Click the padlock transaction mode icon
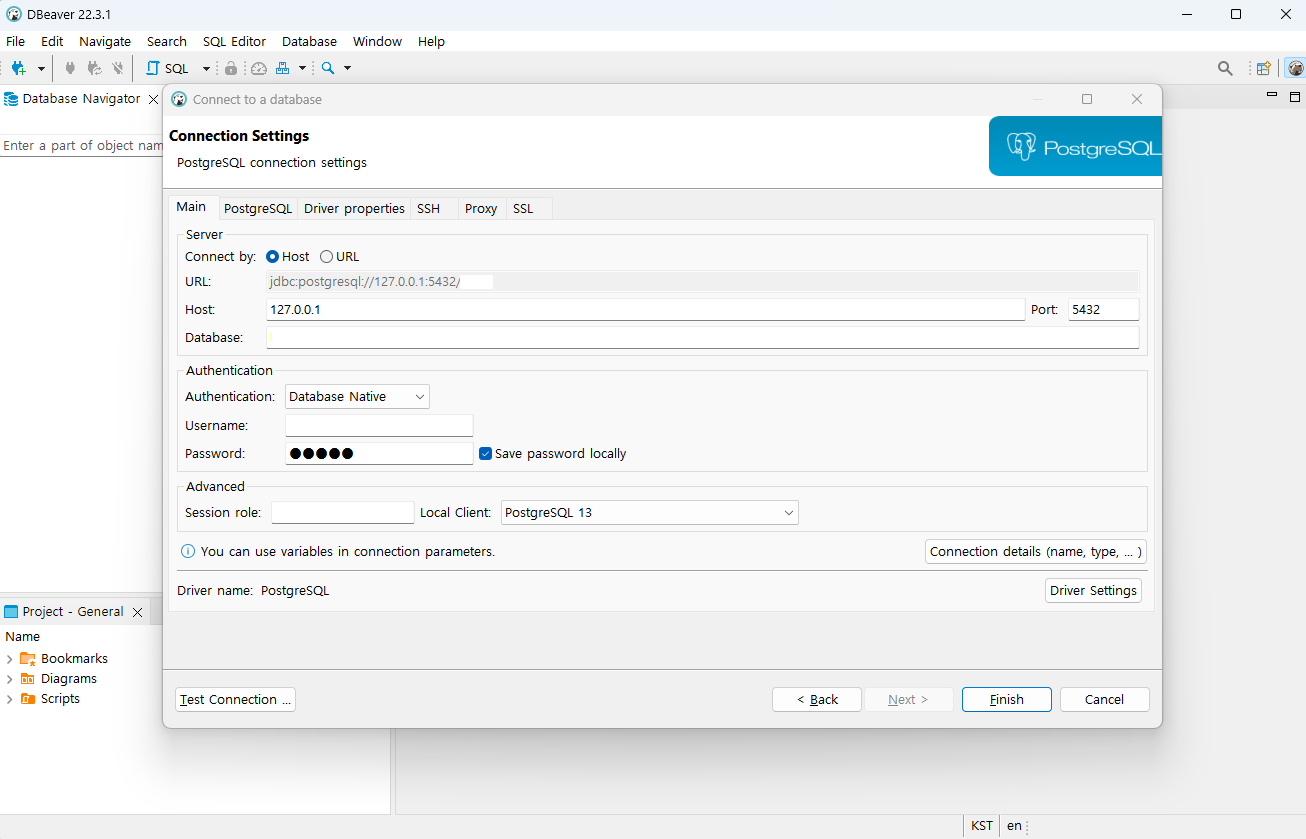 click(231, 68)
